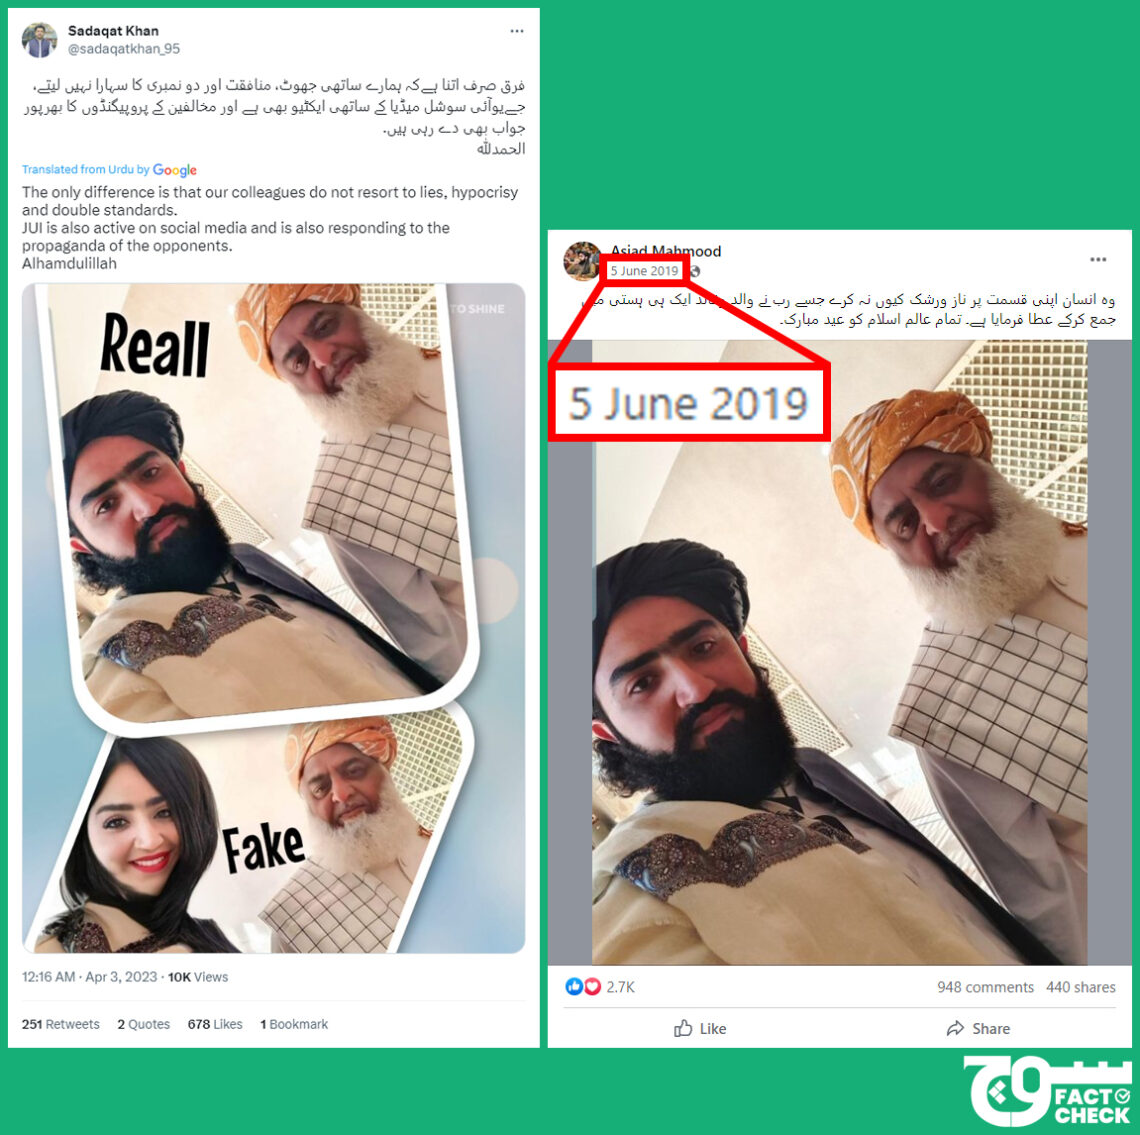The image size is (1140, 1135).
Task: Open Asjad Mahmood's profile picture
Action: 582,262
